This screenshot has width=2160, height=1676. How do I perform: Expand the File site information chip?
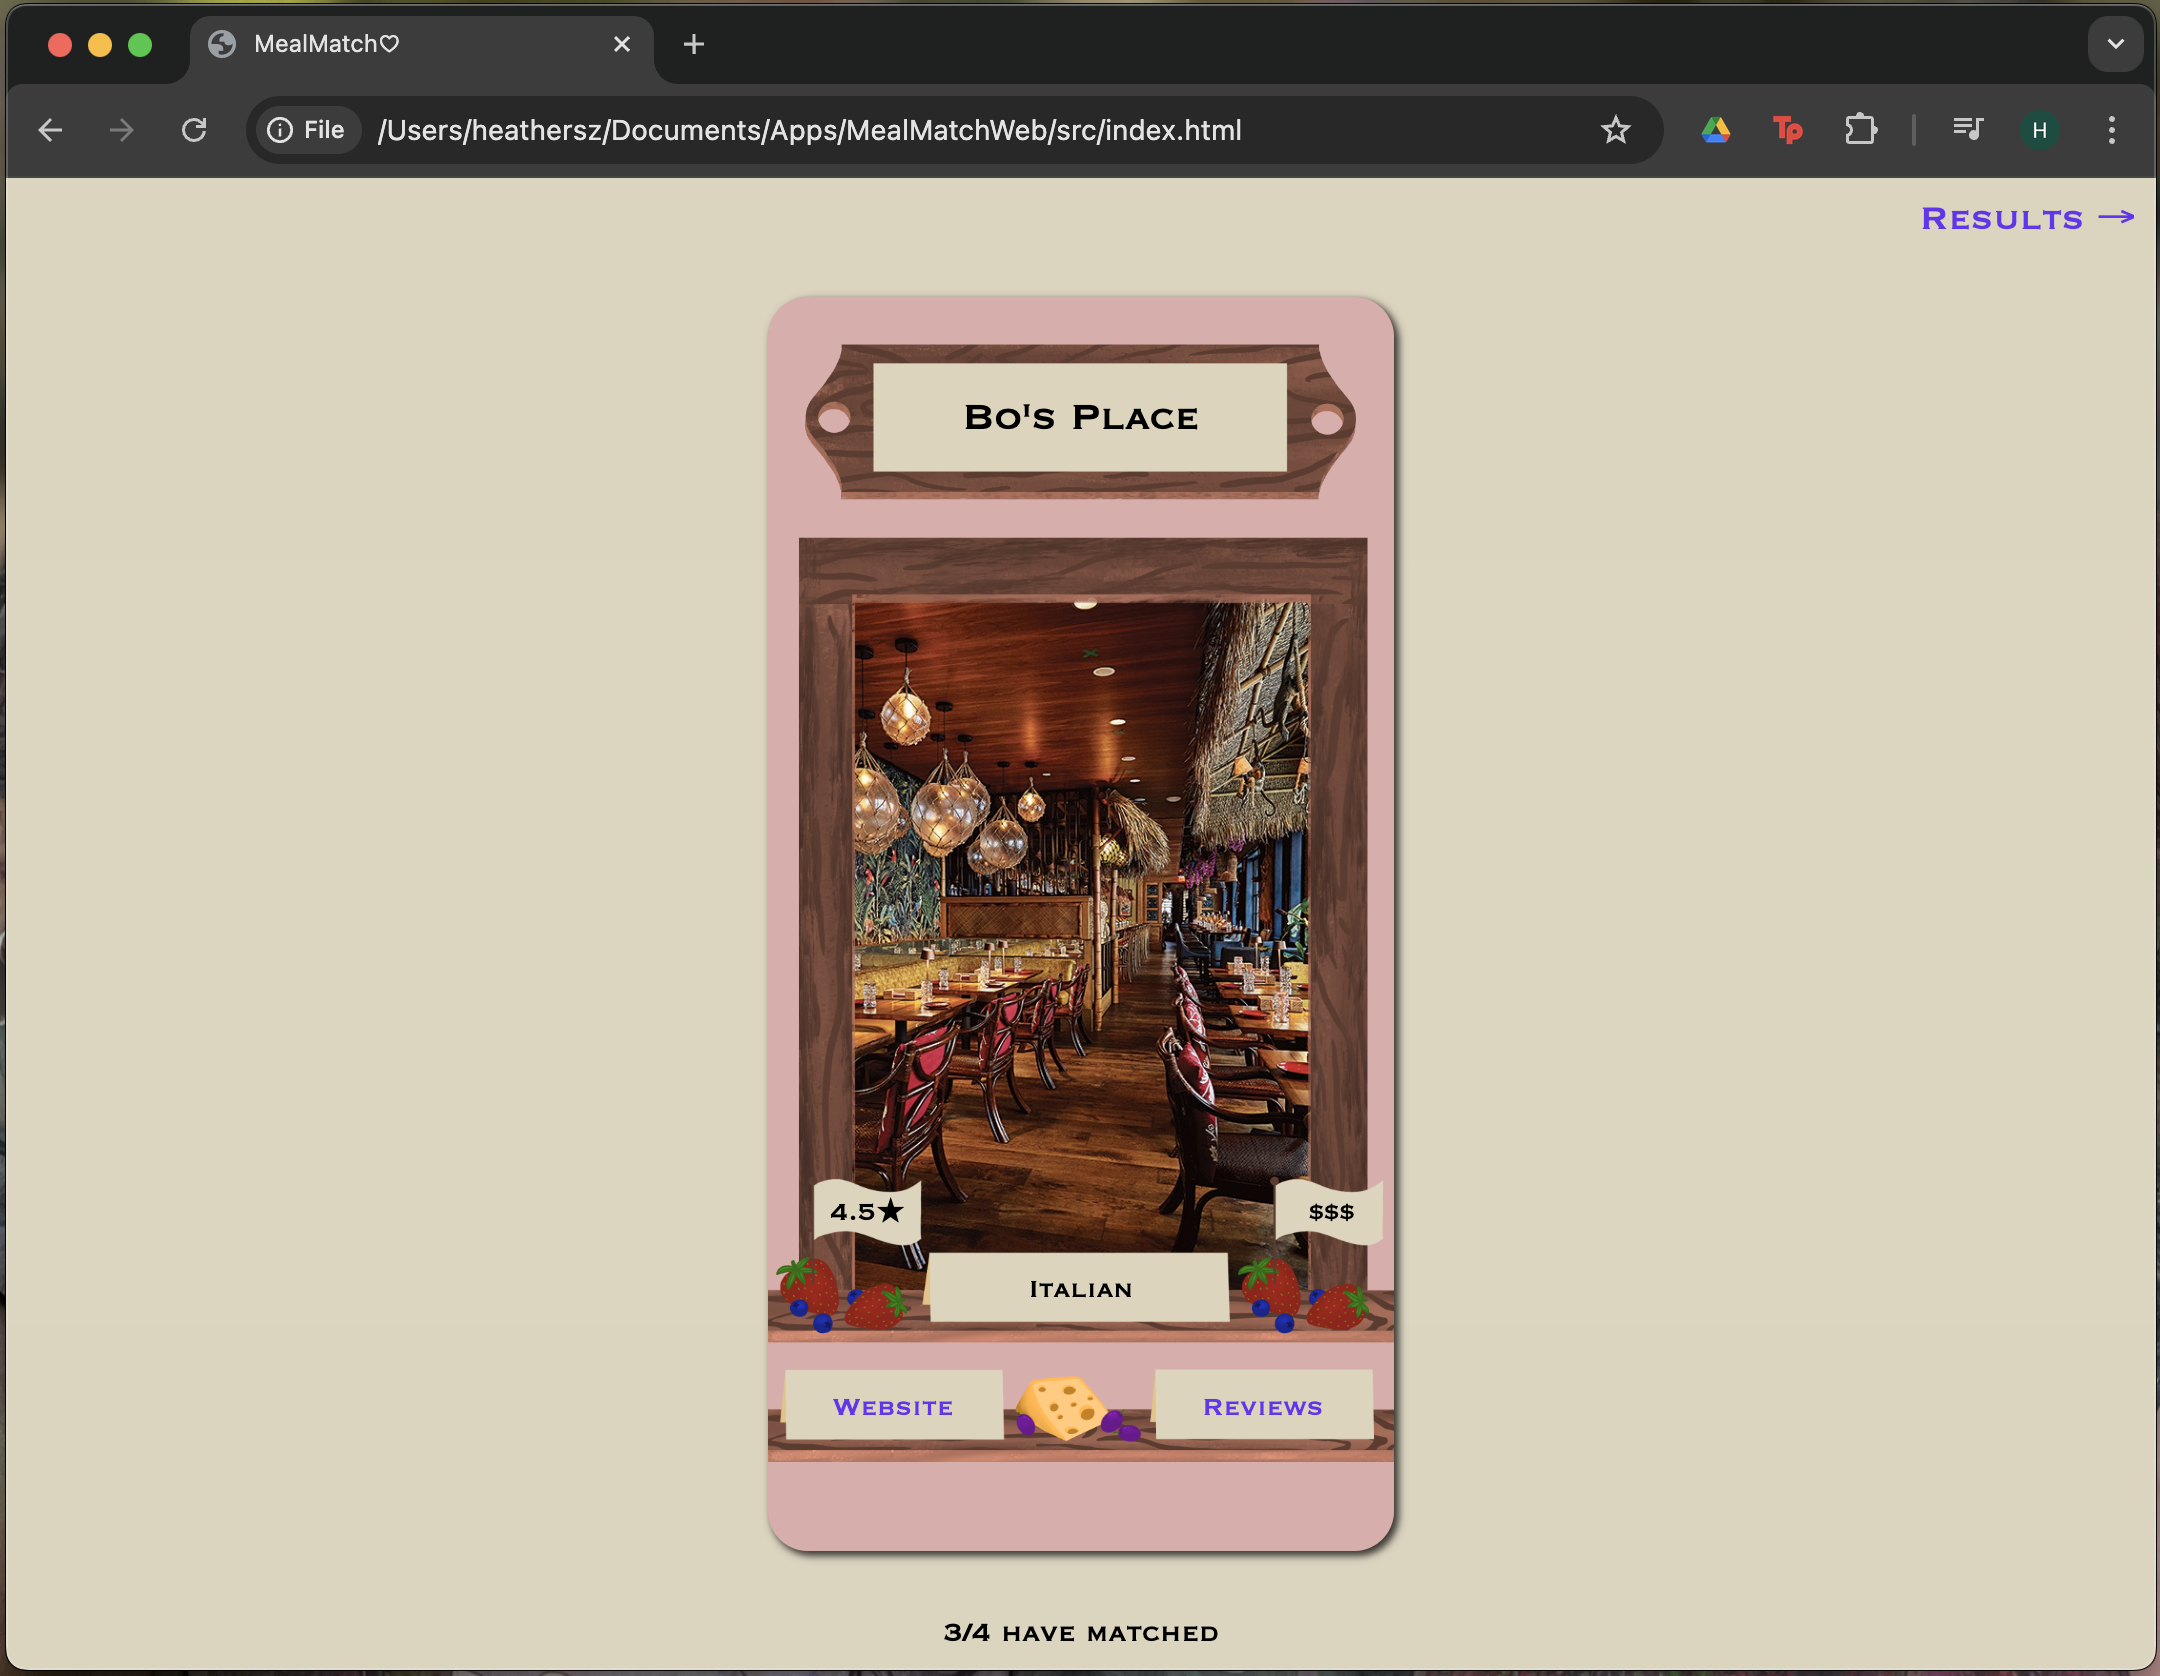point(306,130)
